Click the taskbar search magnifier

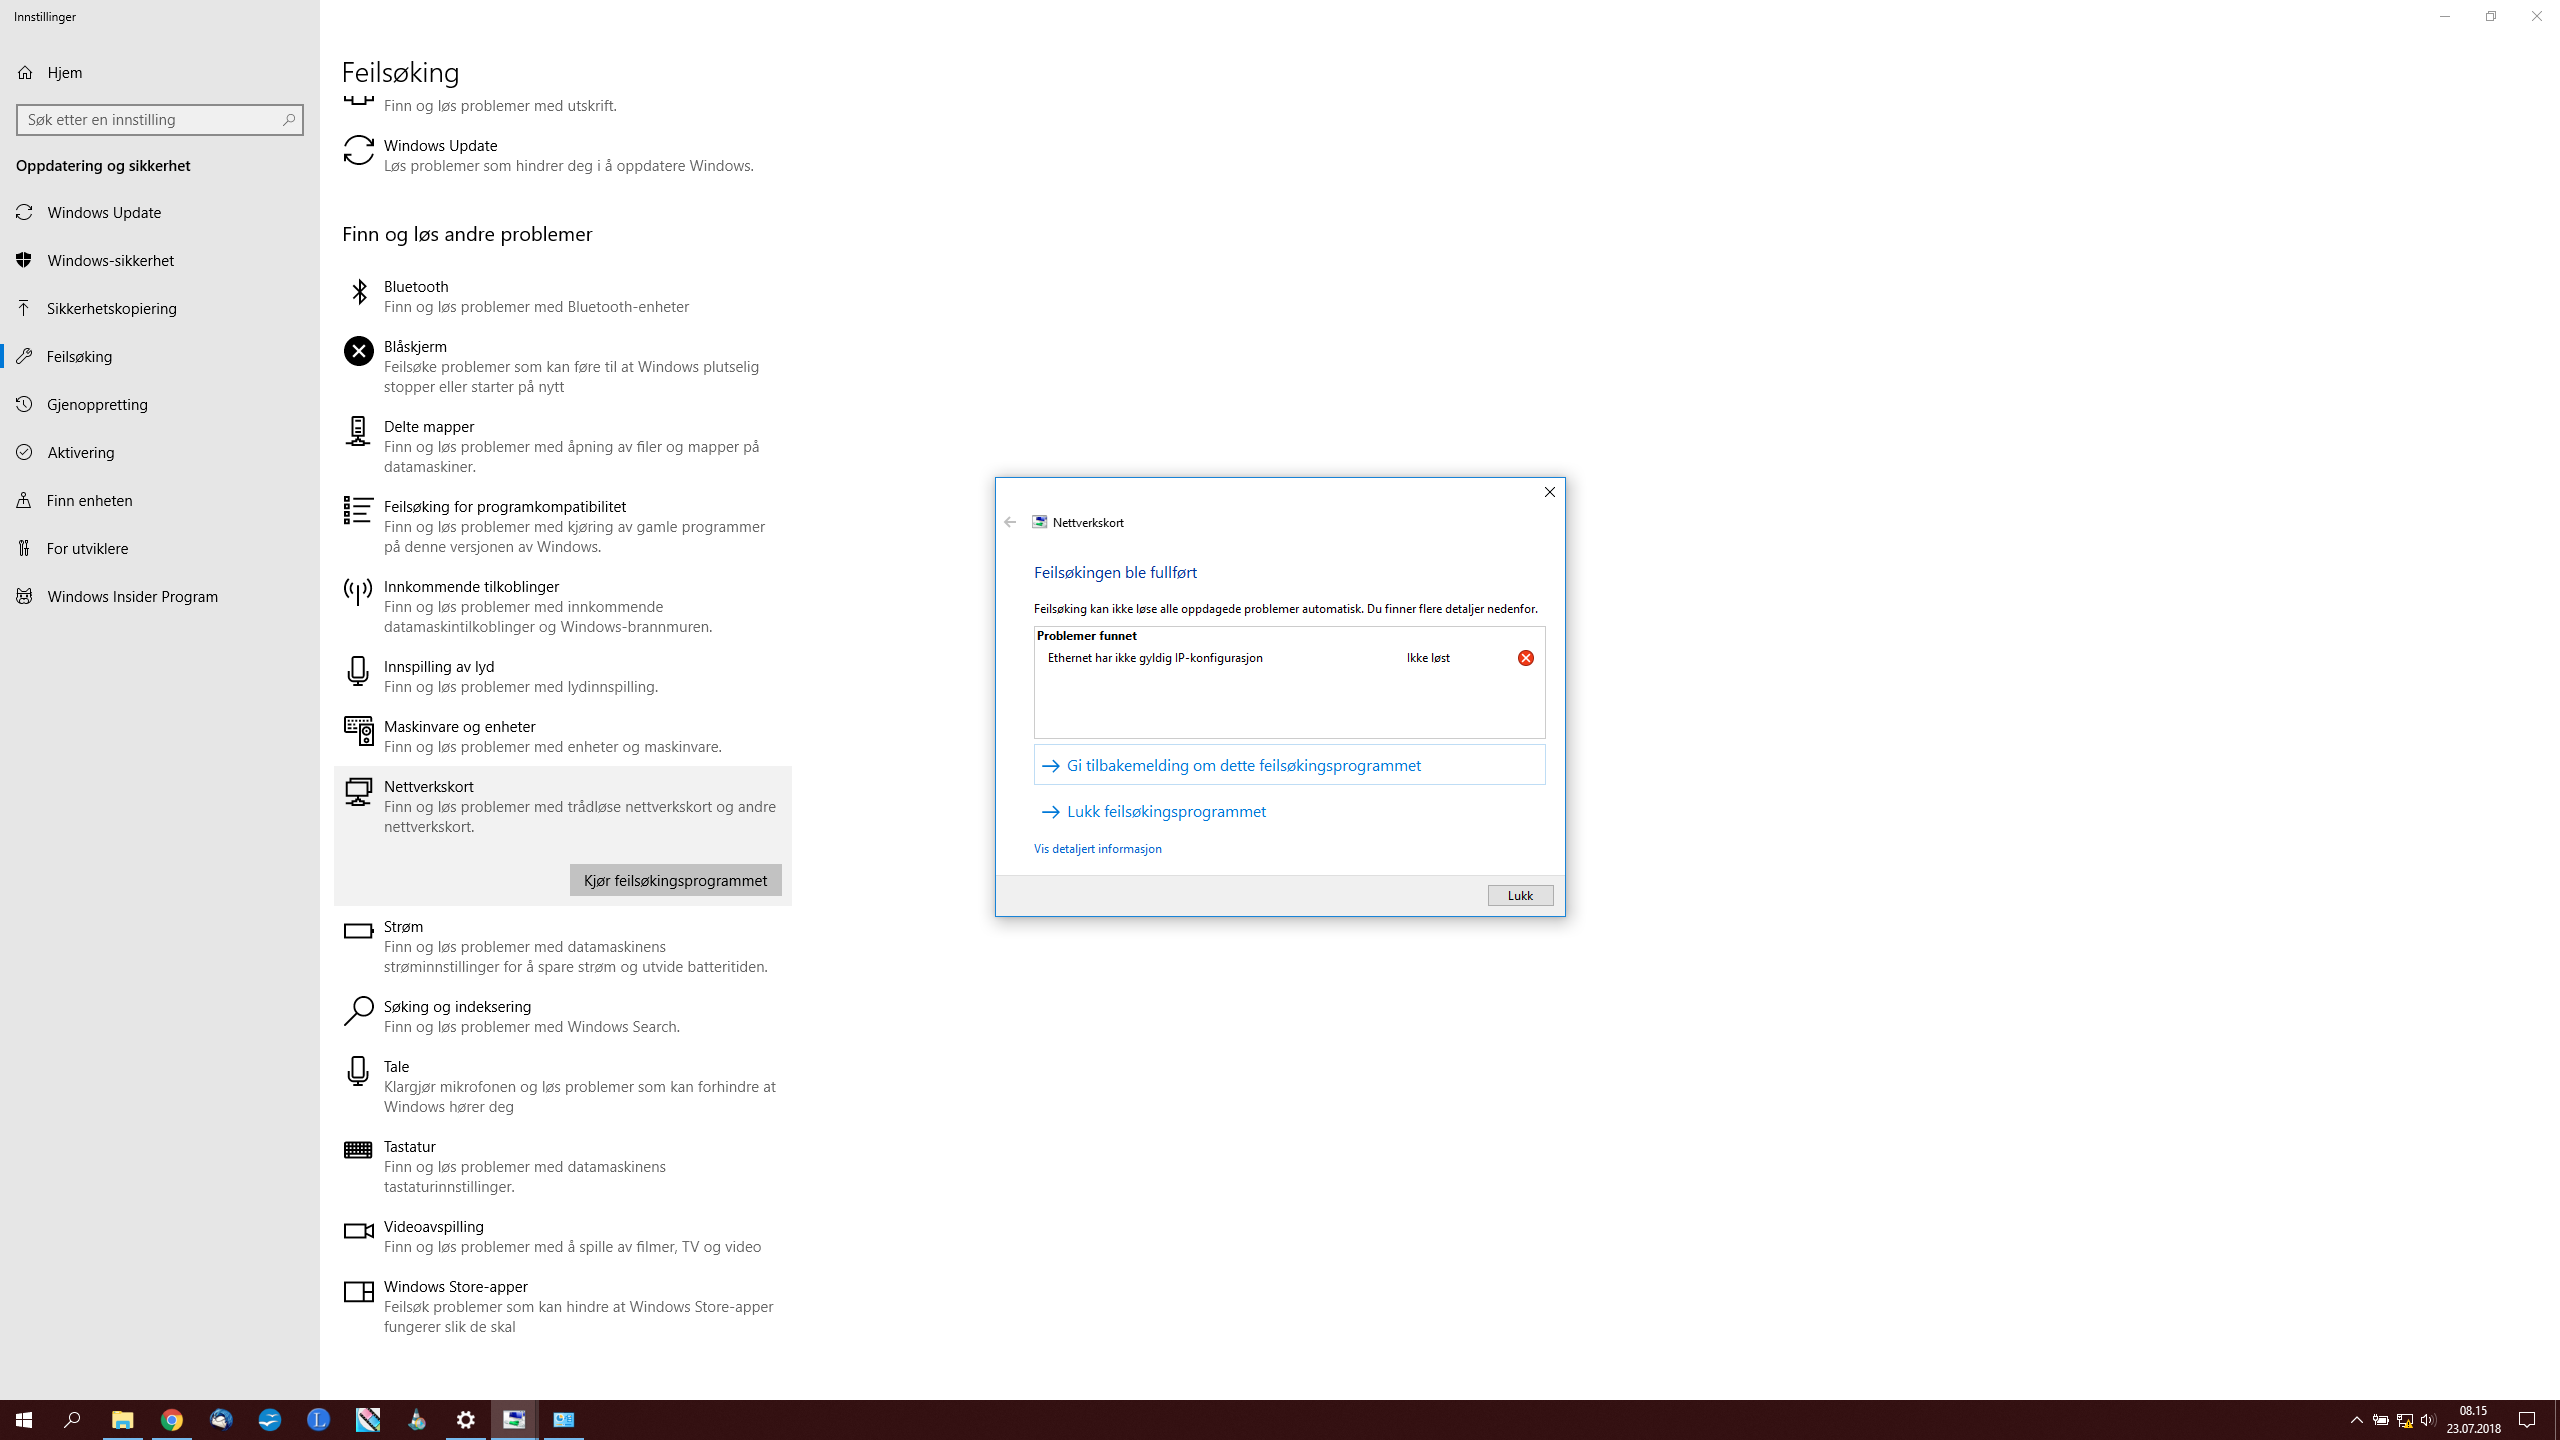pos(72,1420)
